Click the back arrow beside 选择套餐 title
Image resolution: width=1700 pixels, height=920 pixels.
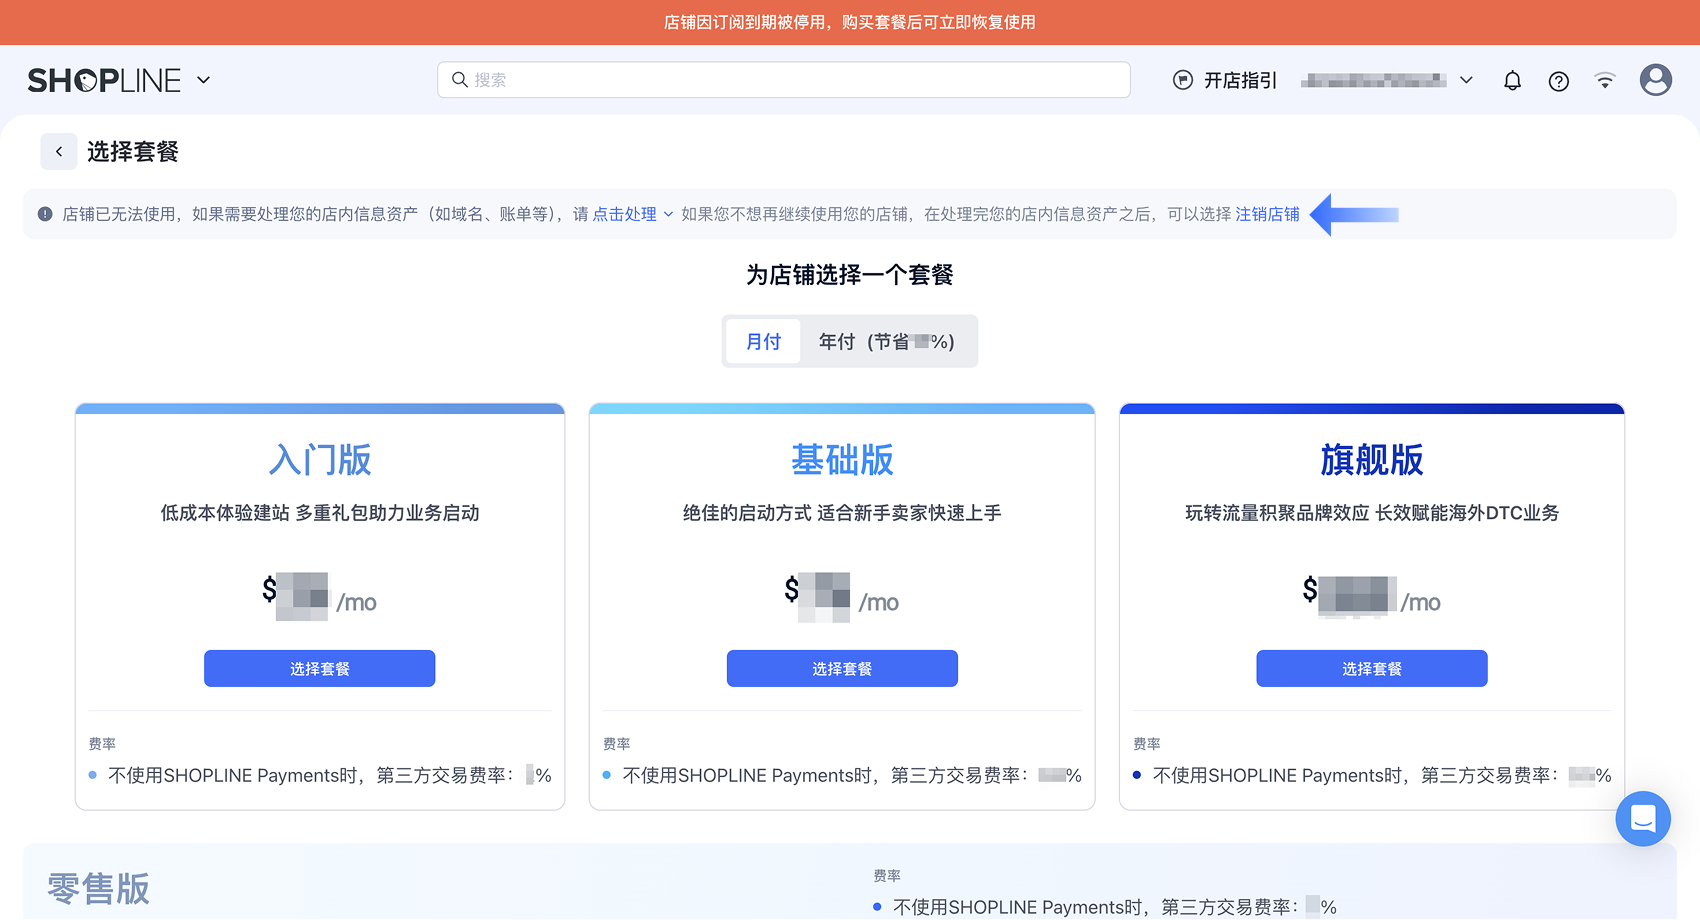click(x=59, y=151)
